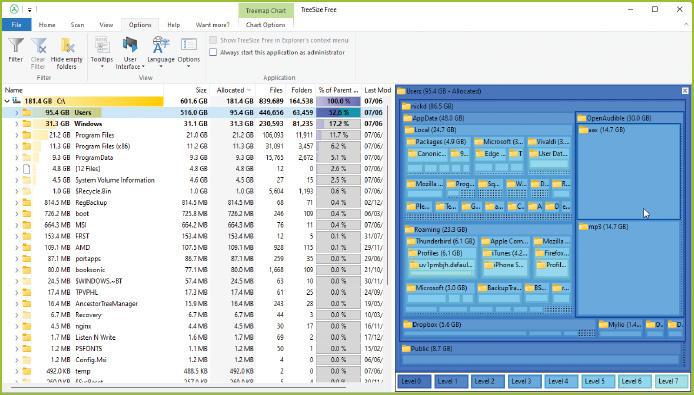This screenshot has width=694, height=395.
Task: Expand the Program Files (x86) row
Action: (x=17, y=146)
